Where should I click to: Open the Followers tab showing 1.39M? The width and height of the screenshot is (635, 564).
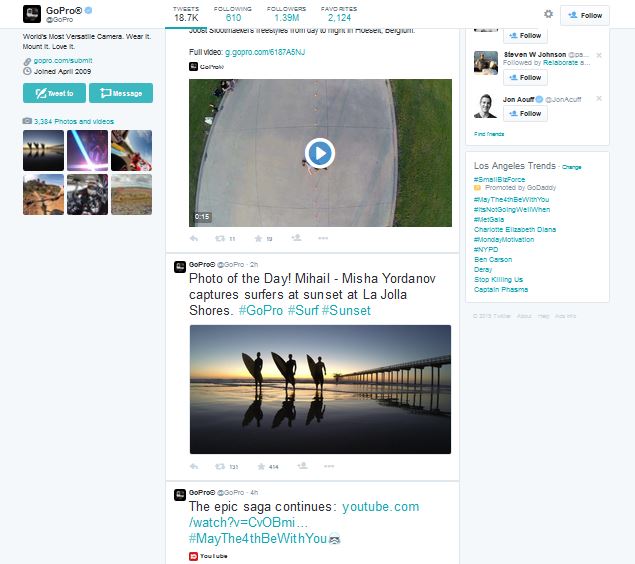coord(285,13)
